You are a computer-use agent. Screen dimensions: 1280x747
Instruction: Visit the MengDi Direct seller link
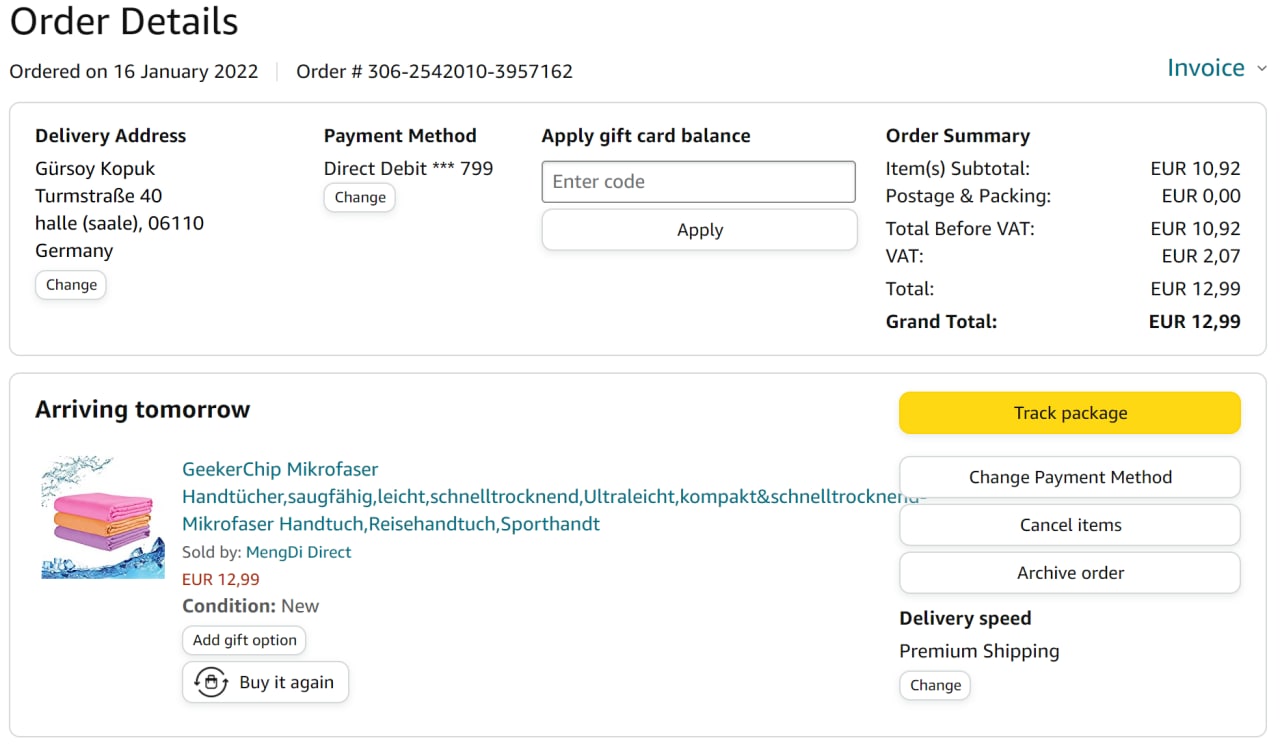(298, 552)
